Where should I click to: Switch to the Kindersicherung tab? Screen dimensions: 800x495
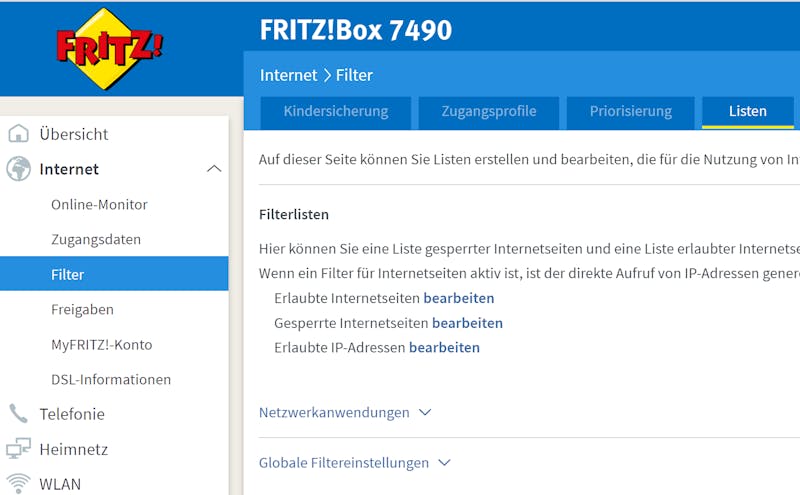click(x=336, y=112)
